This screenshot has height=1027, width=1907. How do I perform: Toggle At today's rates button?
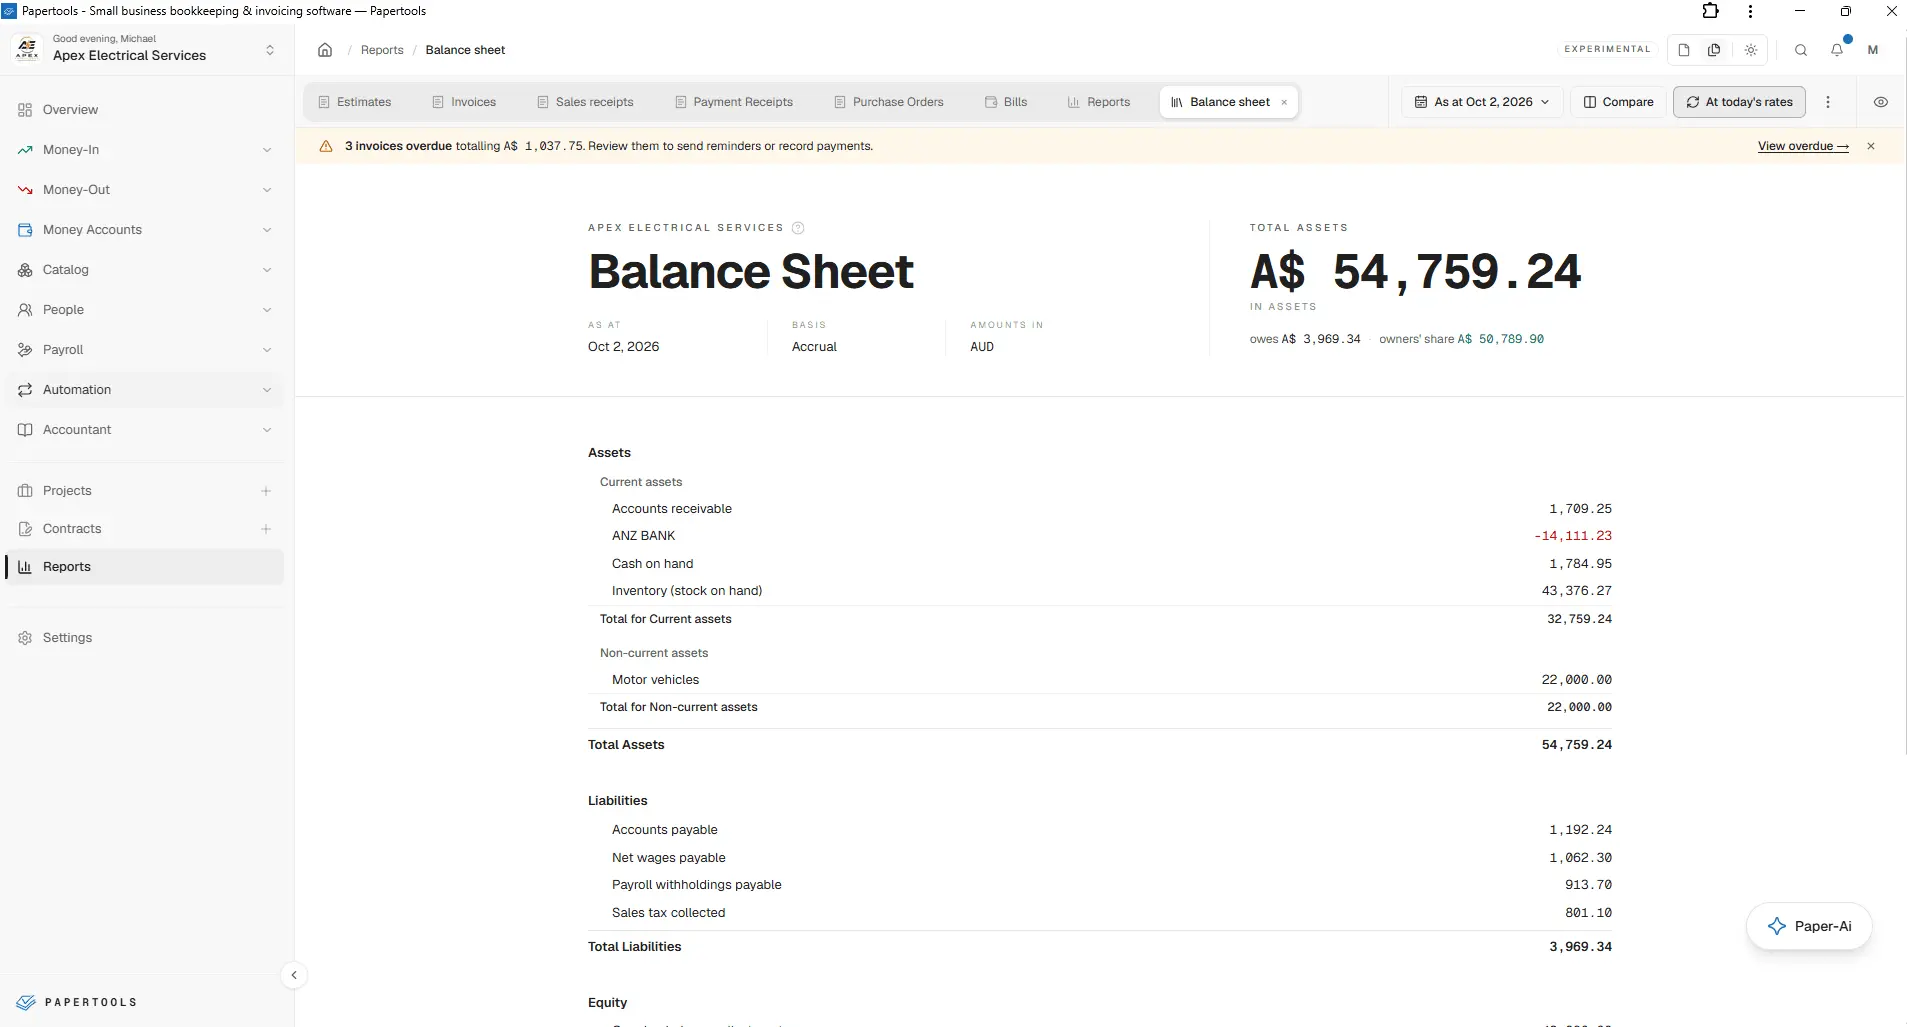1739,102
